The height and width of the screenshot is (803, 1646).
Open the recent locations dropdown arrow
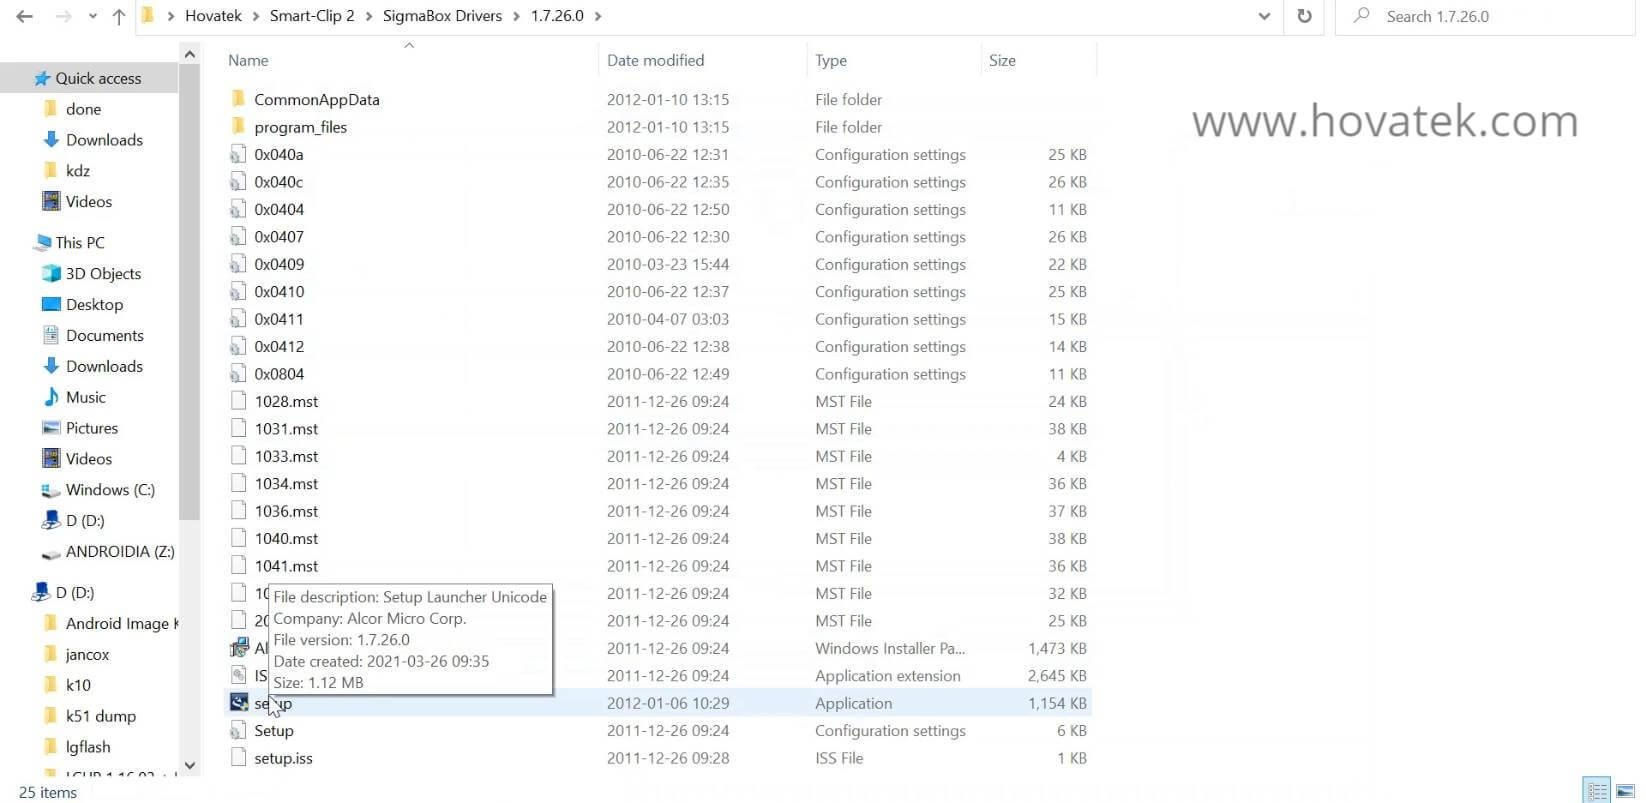tap(93, 16)
